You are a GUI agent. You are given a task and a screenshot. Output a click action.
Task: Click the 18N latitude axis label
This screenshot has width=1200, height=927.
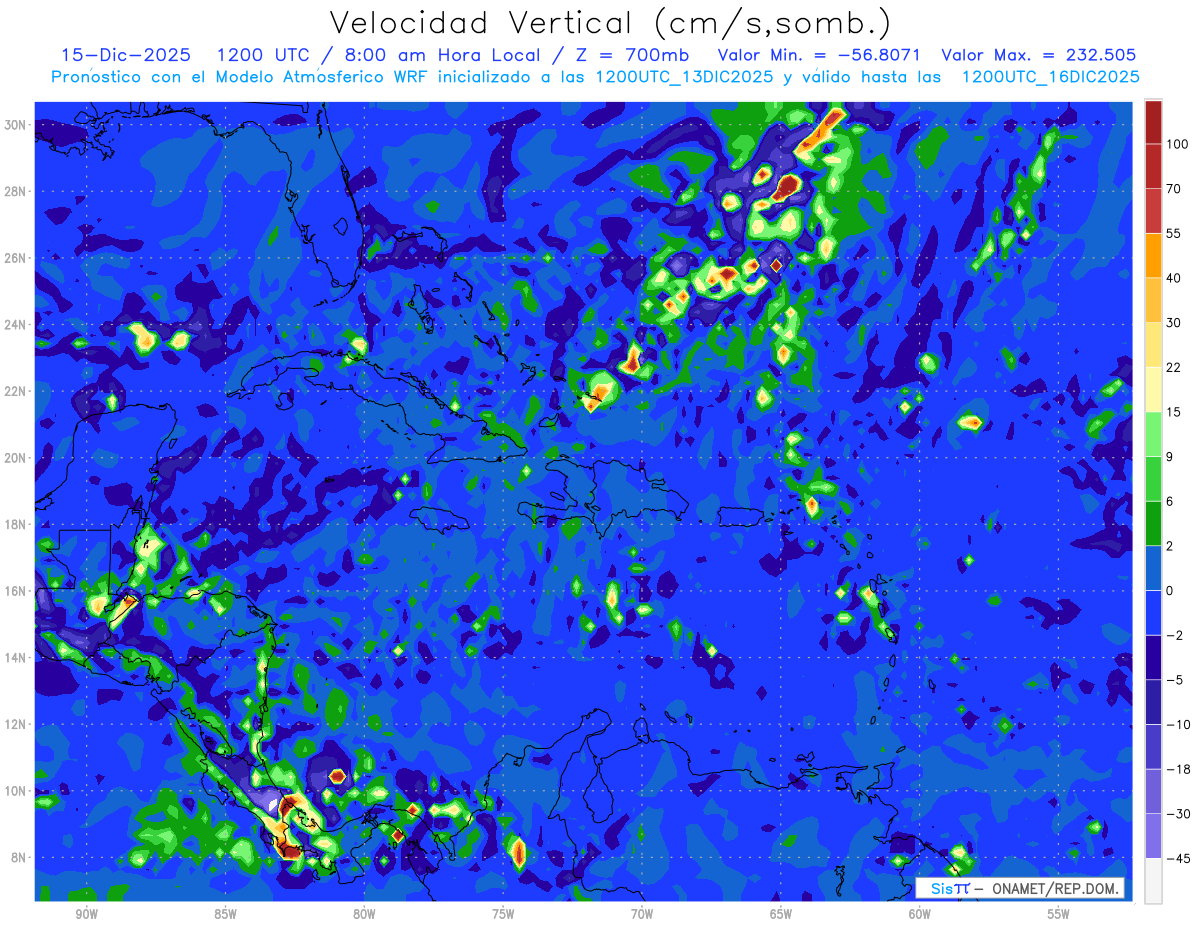point(16,524)
